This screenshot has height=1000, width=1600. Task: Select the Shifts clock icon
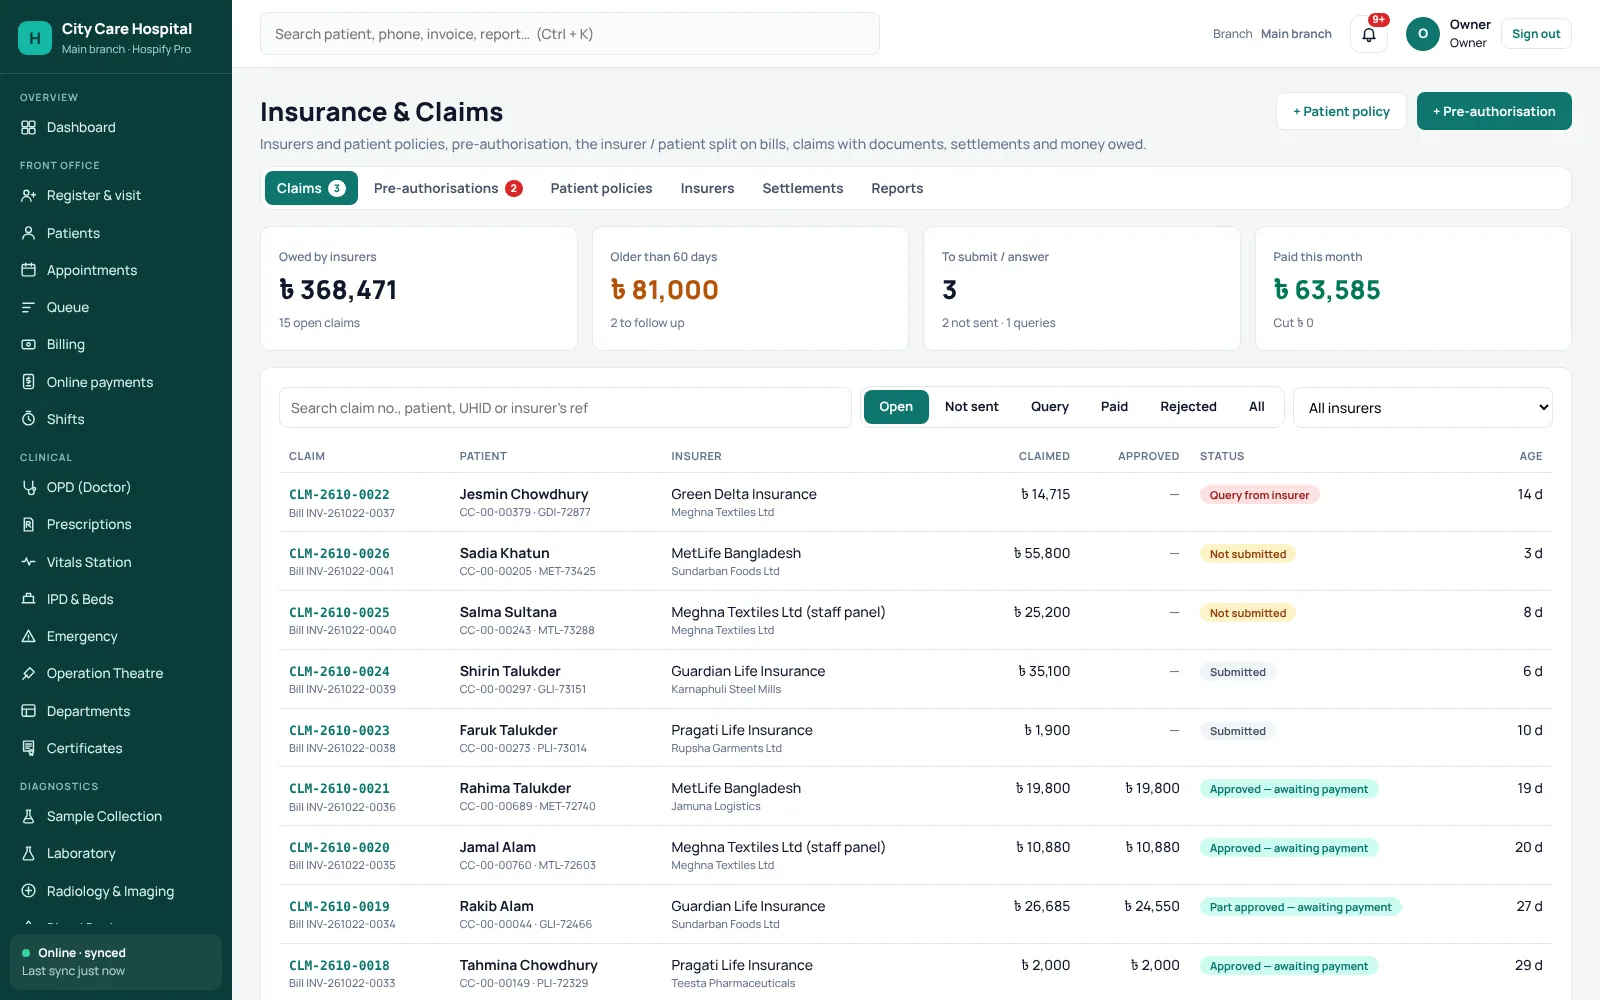(28, 419)
